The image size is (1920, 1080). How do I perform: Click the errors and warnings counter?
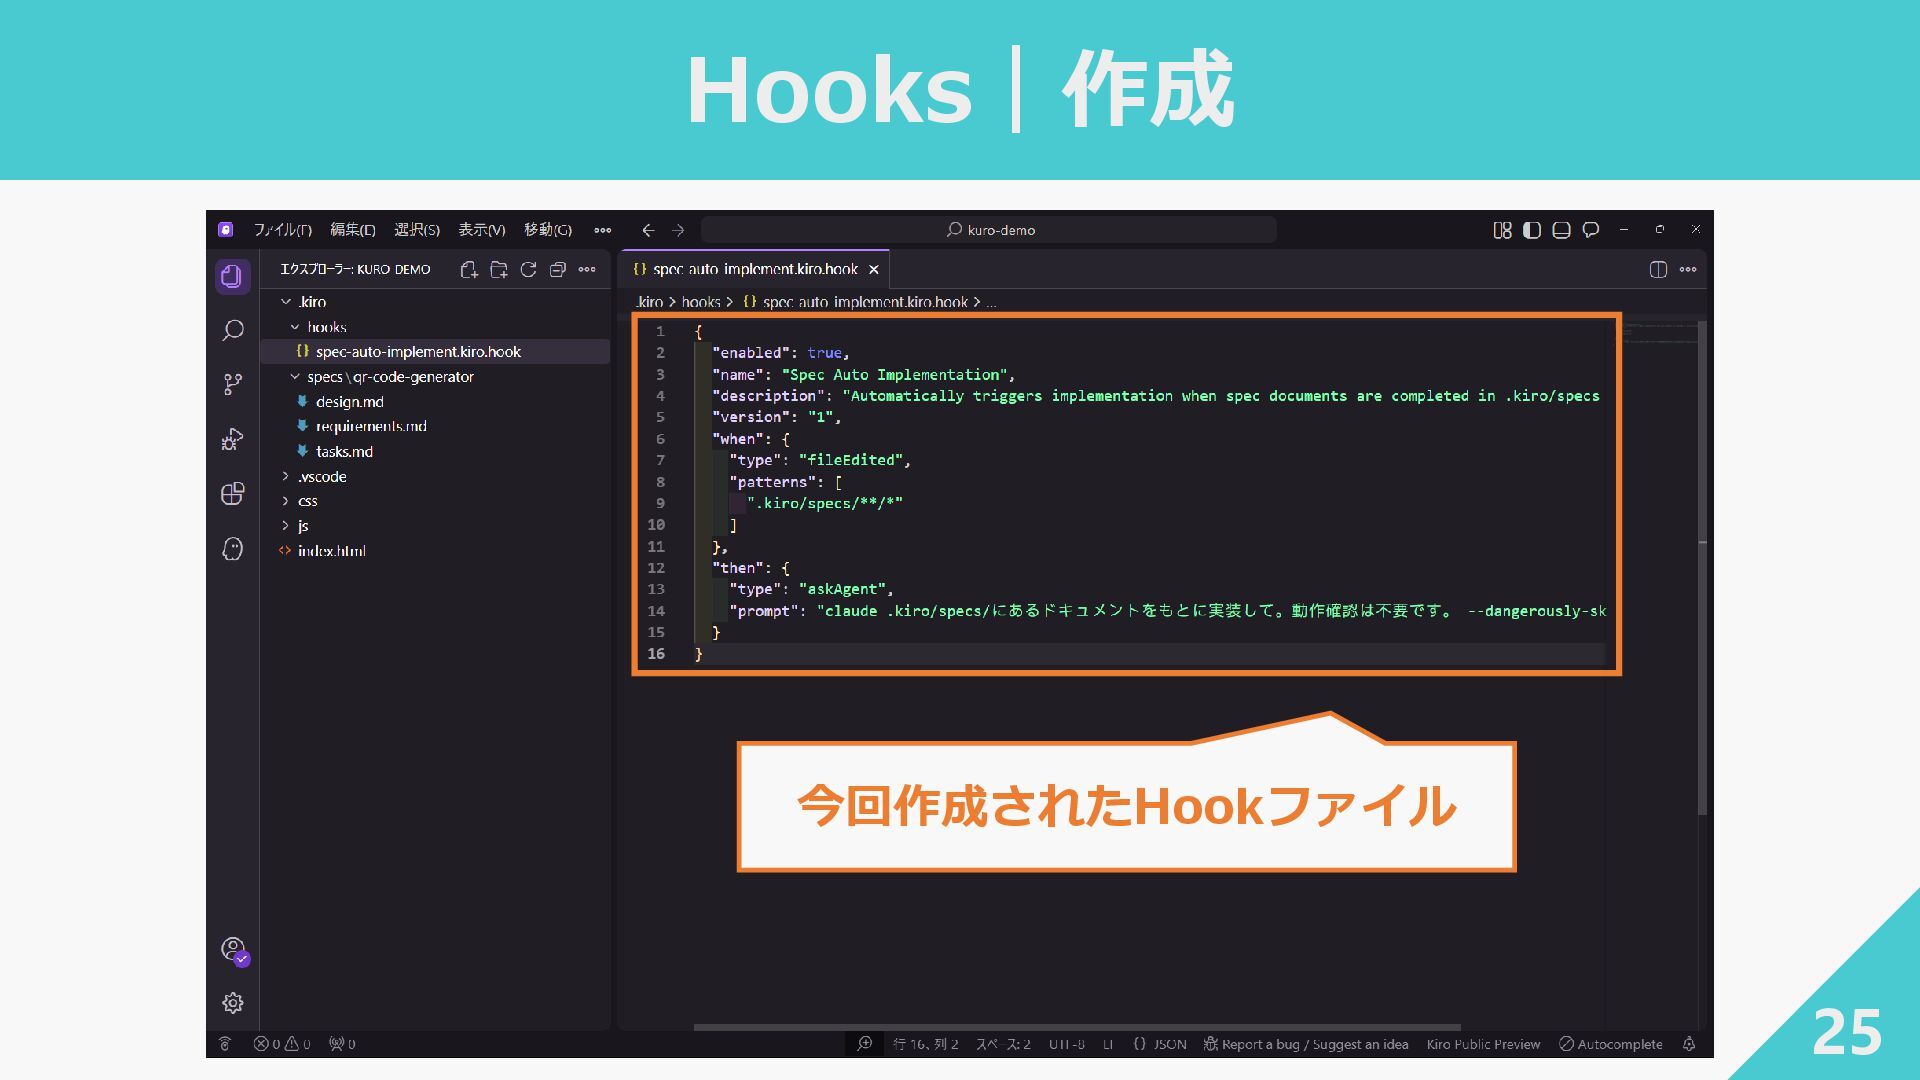pyautogui.click(x=282, y=1044)
